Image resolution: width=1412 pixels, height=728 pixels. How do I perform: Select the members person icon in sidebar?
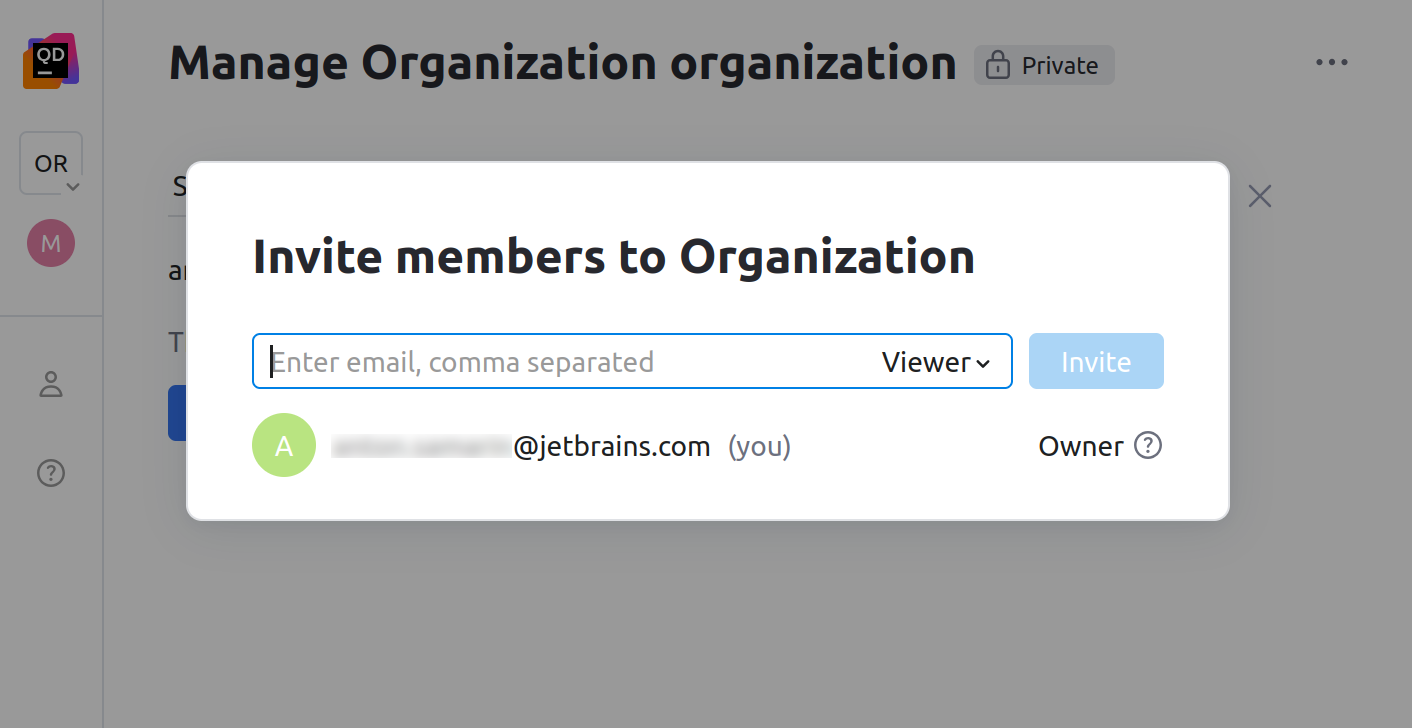pyautogui.click(x=51, y=385)
